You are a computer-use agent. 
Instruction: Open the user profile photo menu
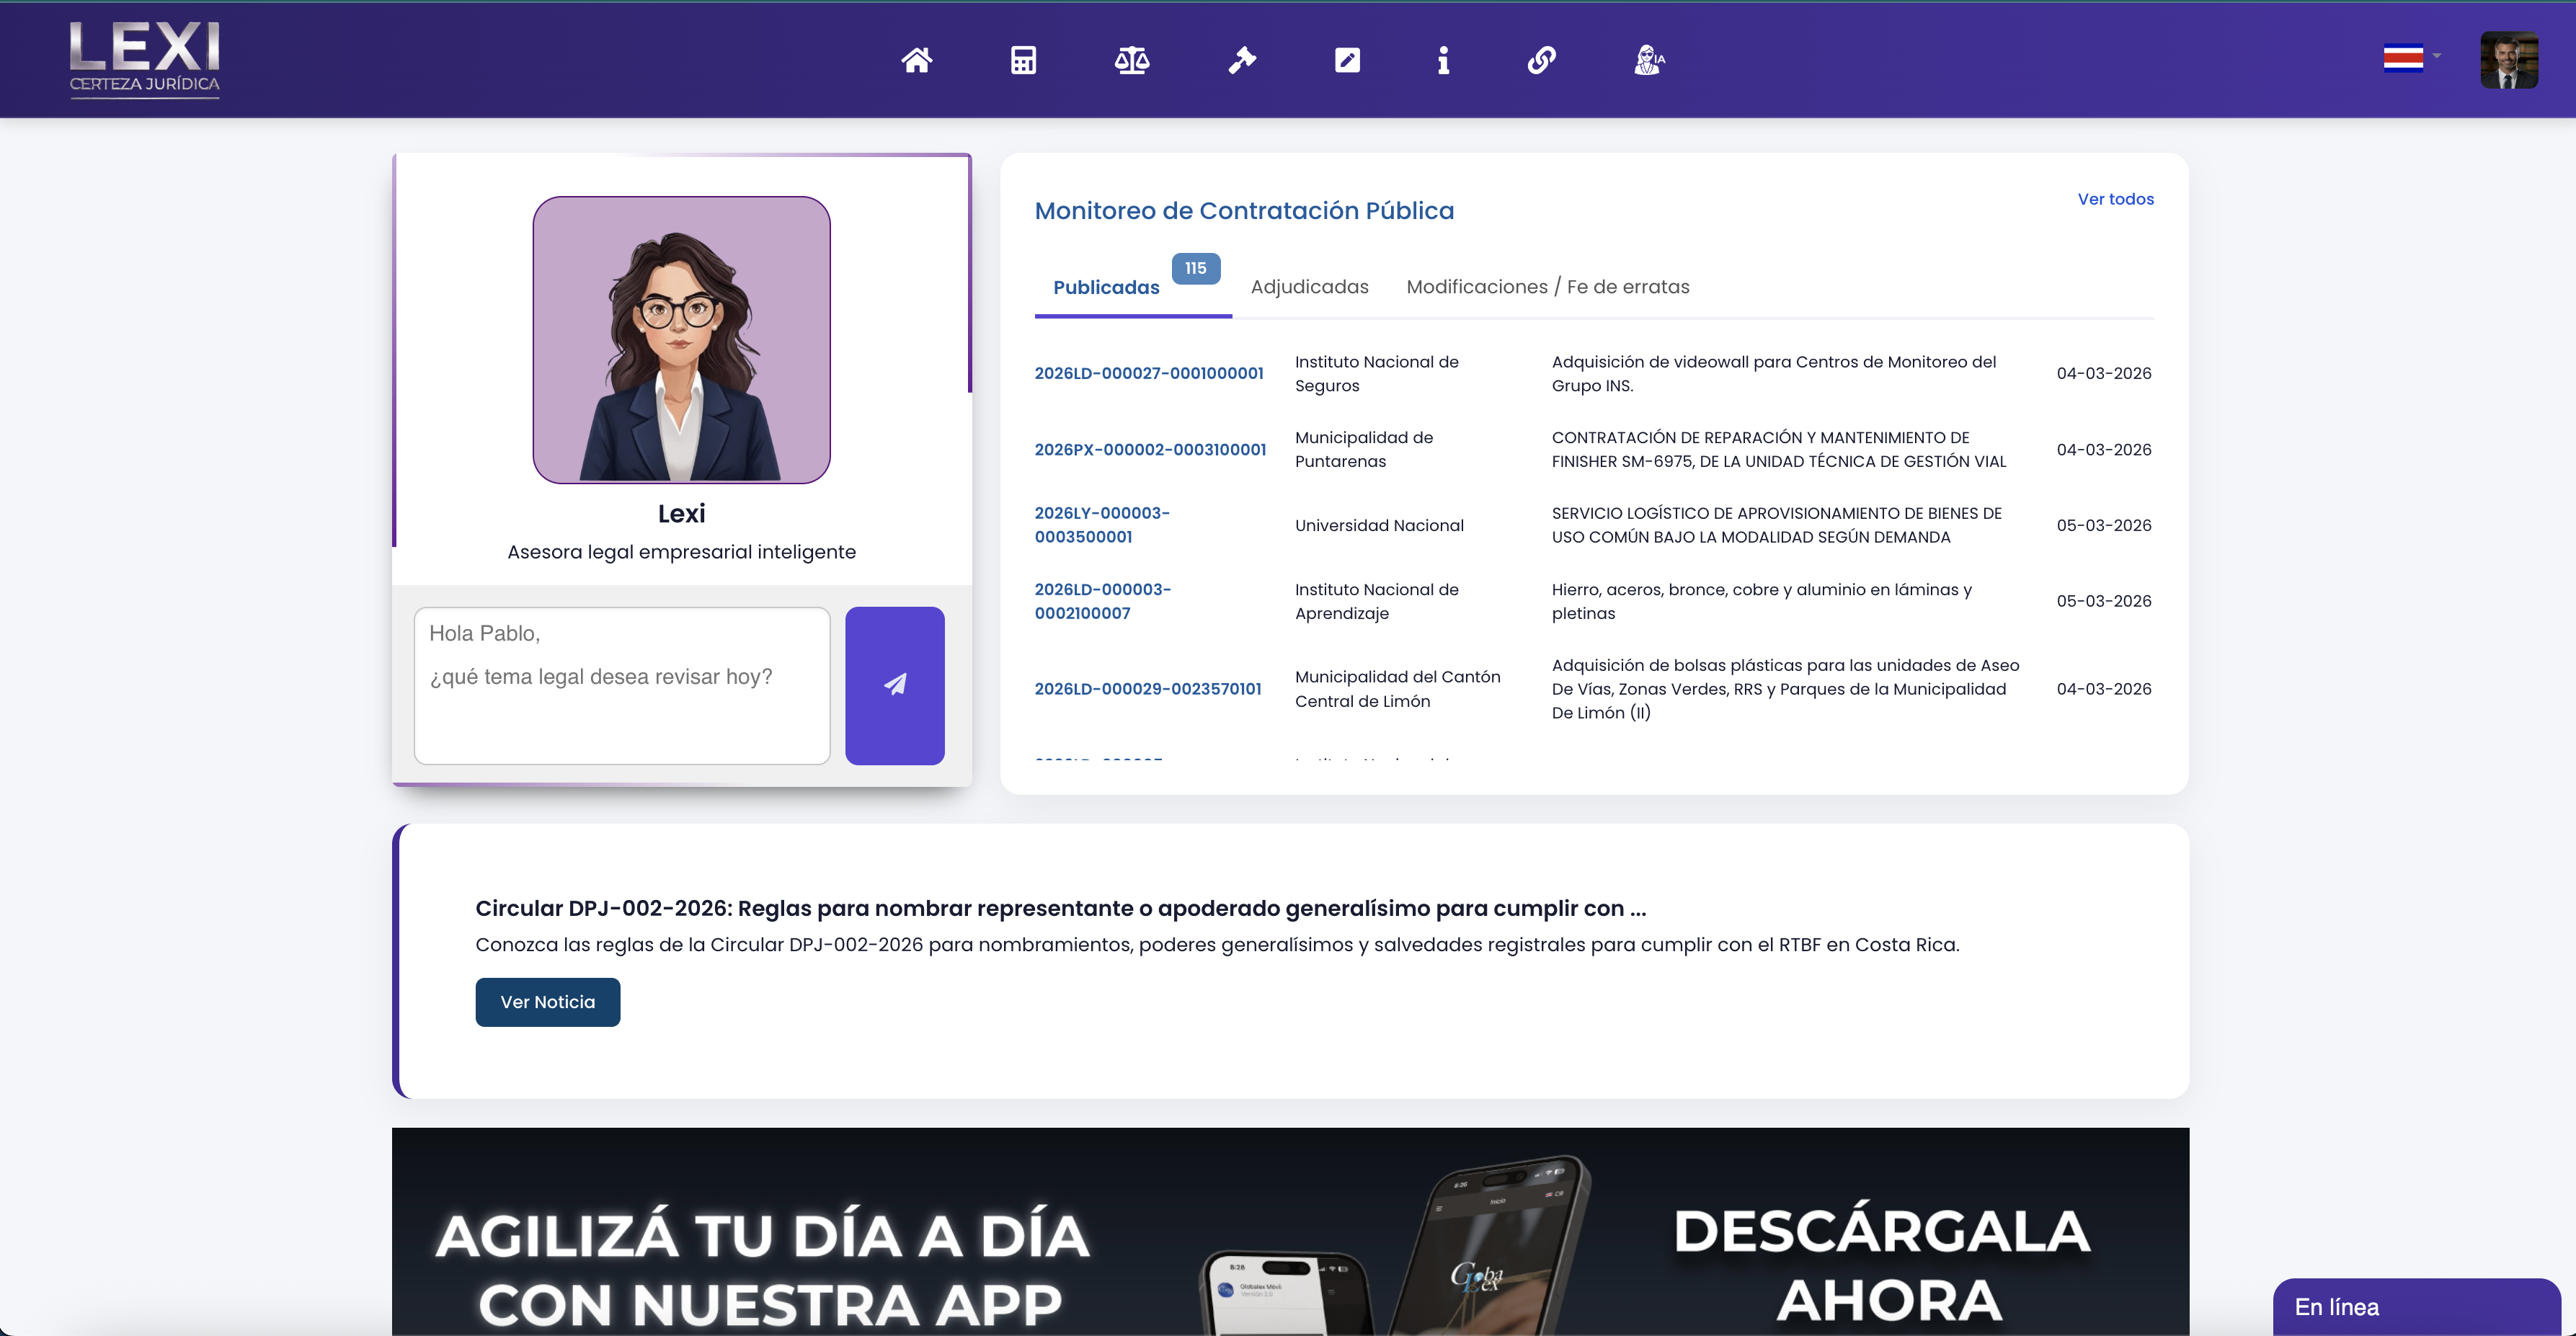click(x=2508, y=61)
